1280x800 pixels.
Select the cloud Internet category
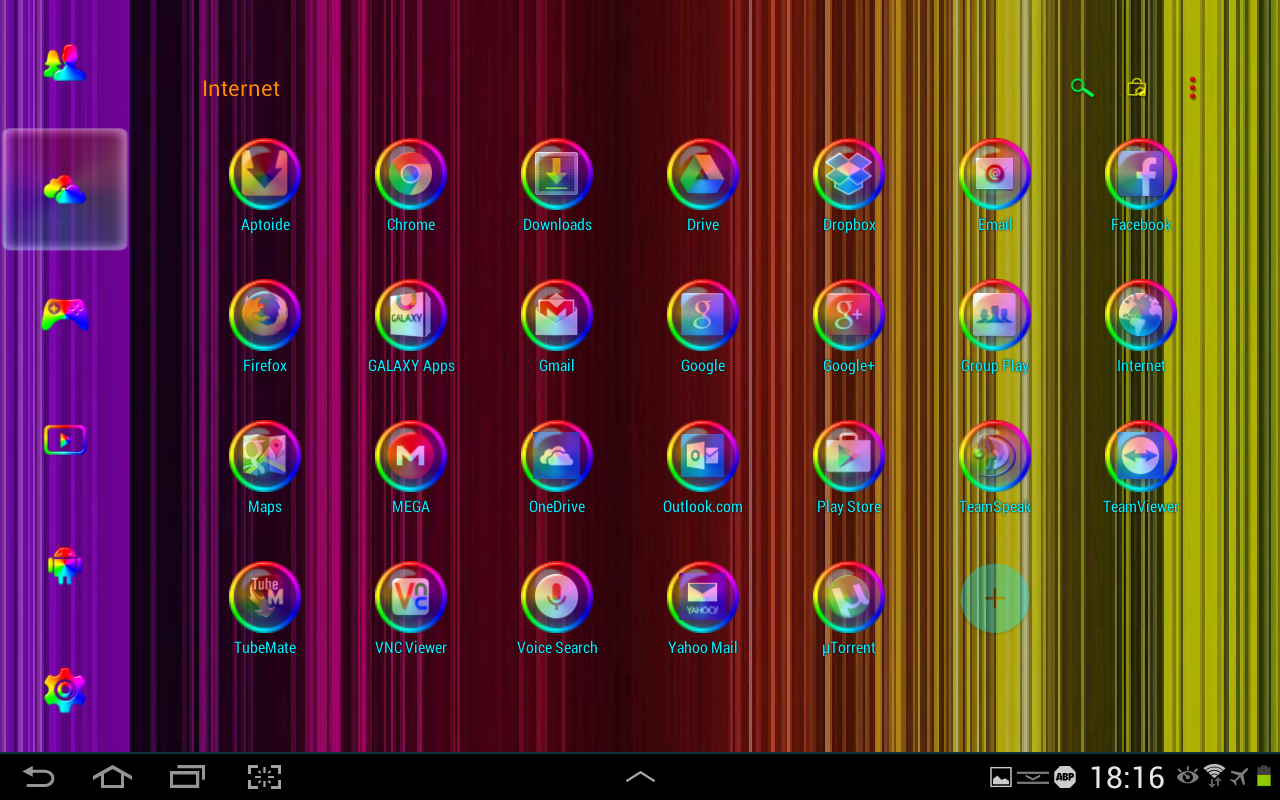tap(65, 189)
